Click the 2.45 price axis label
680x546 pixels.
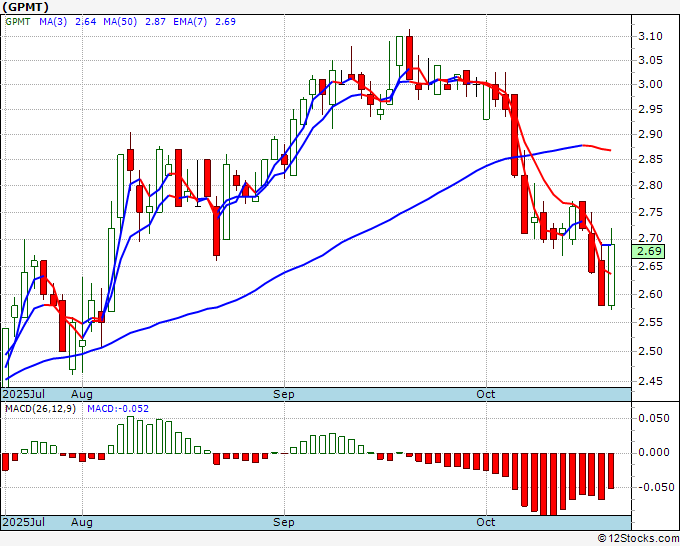coord(651,382)
